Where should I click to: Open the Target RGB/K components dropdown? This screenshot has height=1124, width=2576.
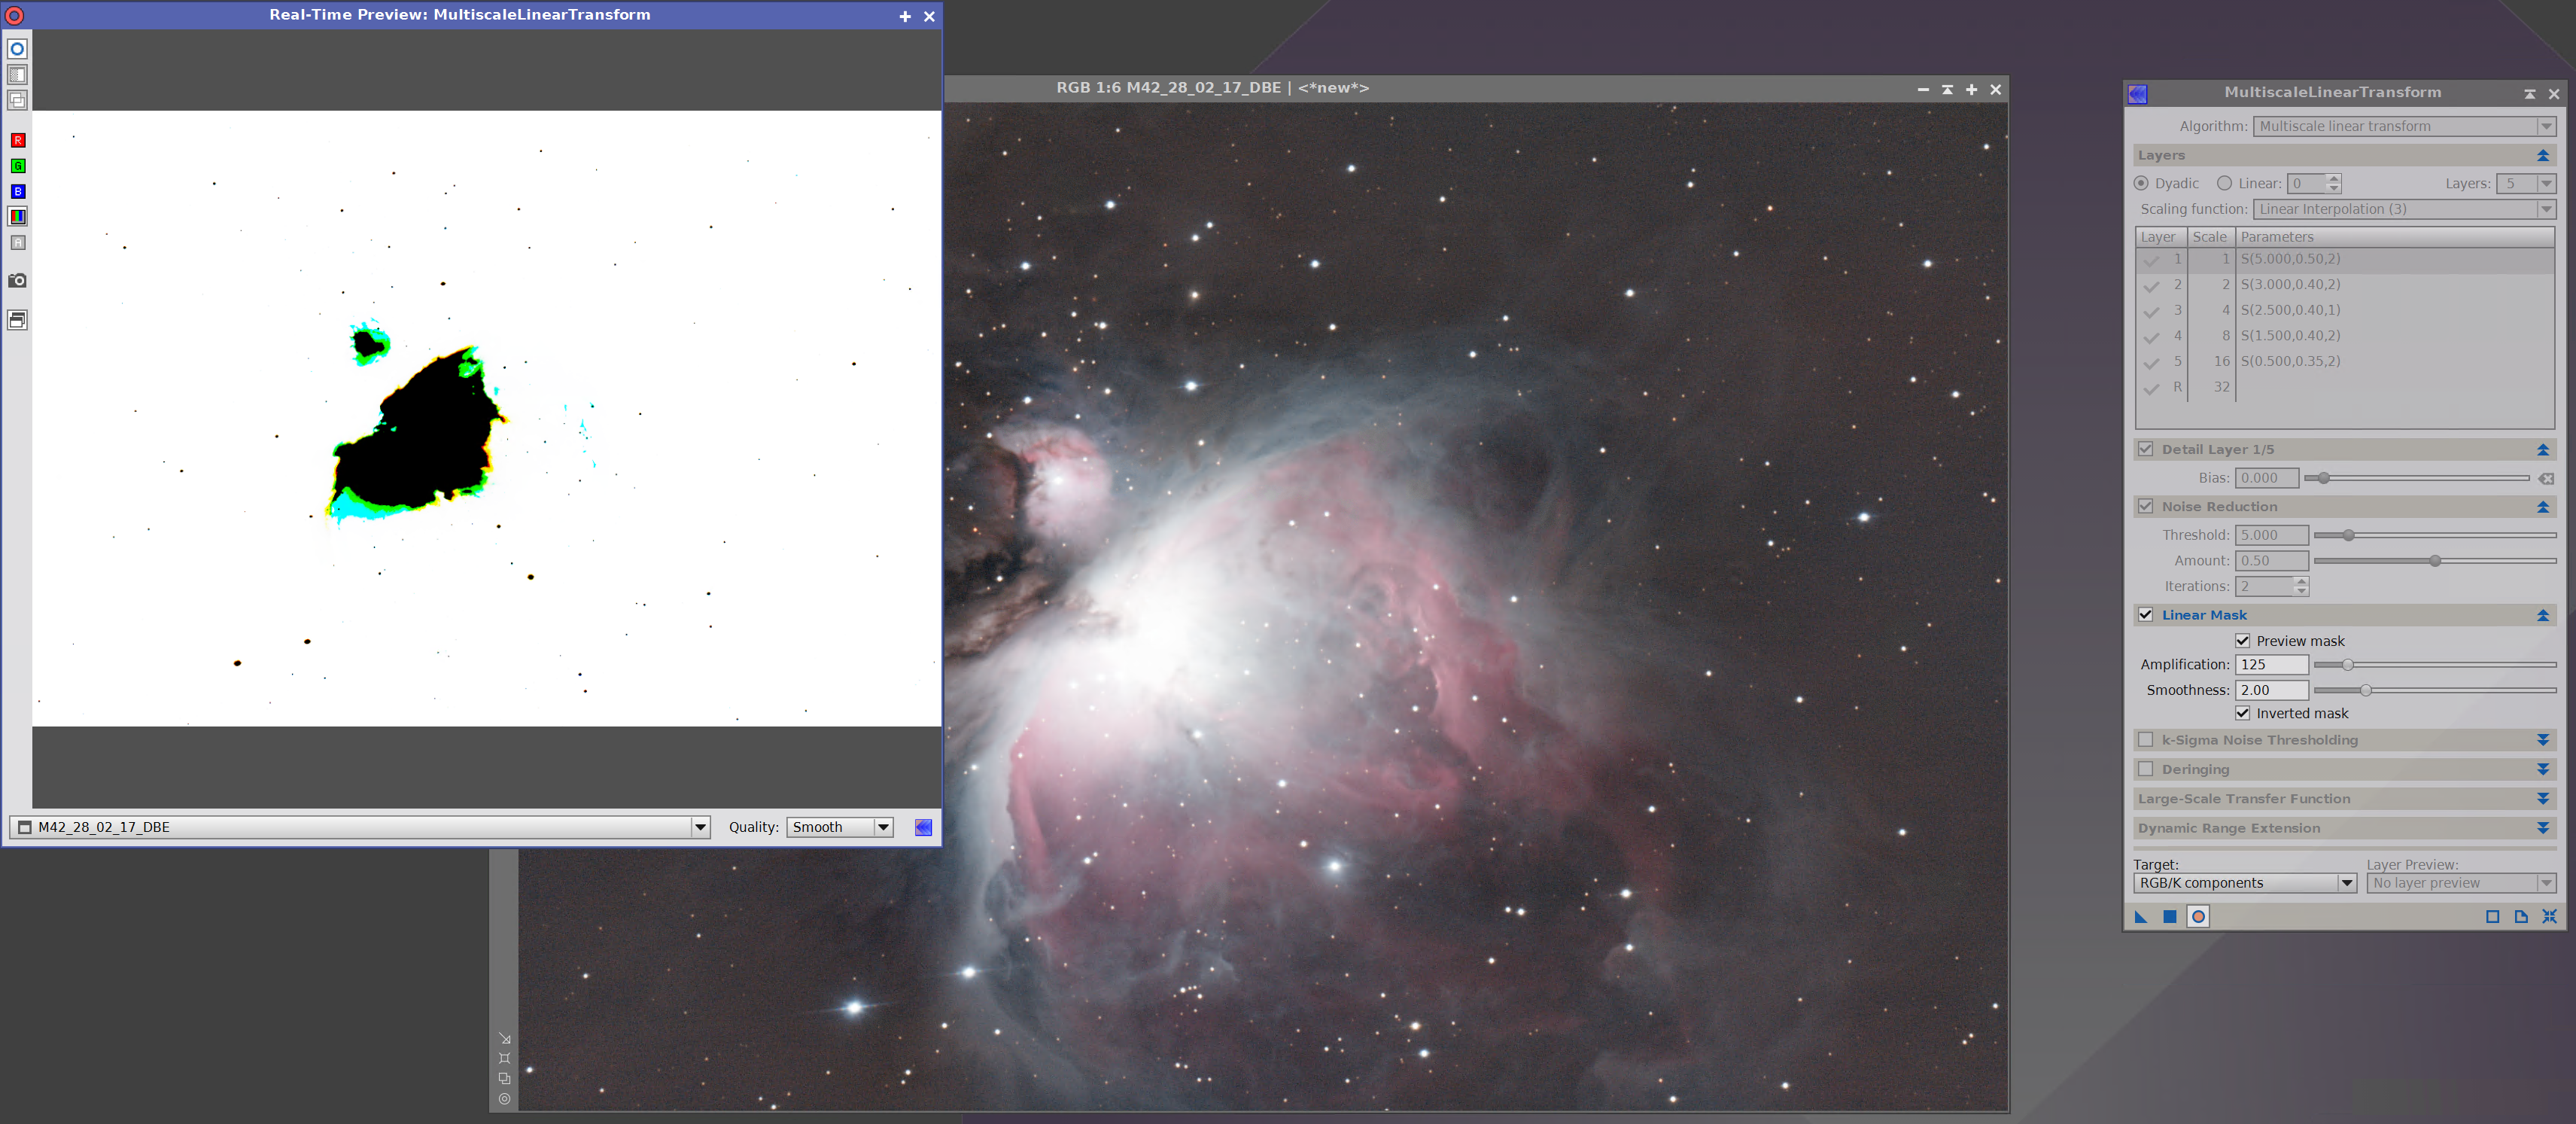coord(2245,883)
